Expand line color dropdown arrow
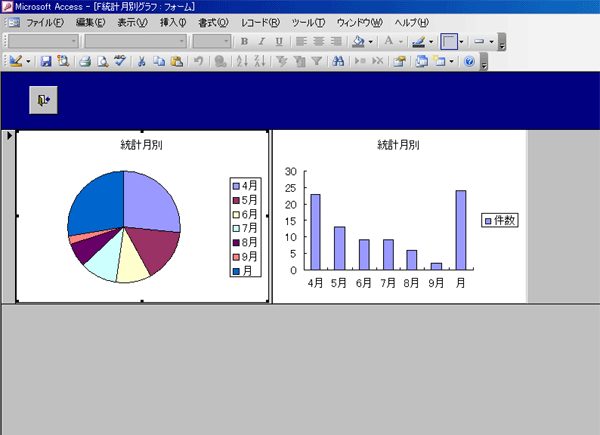The height and width of the screenshot is (435, 600). [431, 41]
